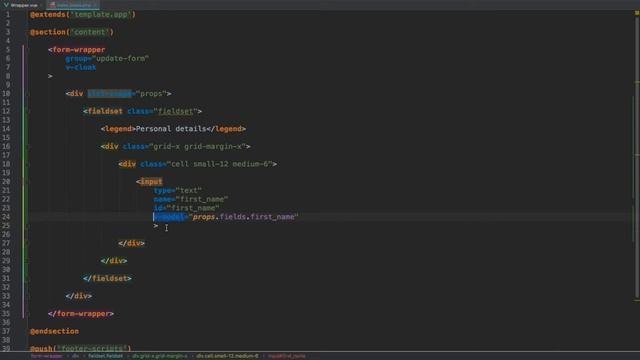This screenshot has width=640, height=360.
Task: Place cursor on @extends('template.app')
Action: [82, 15]
